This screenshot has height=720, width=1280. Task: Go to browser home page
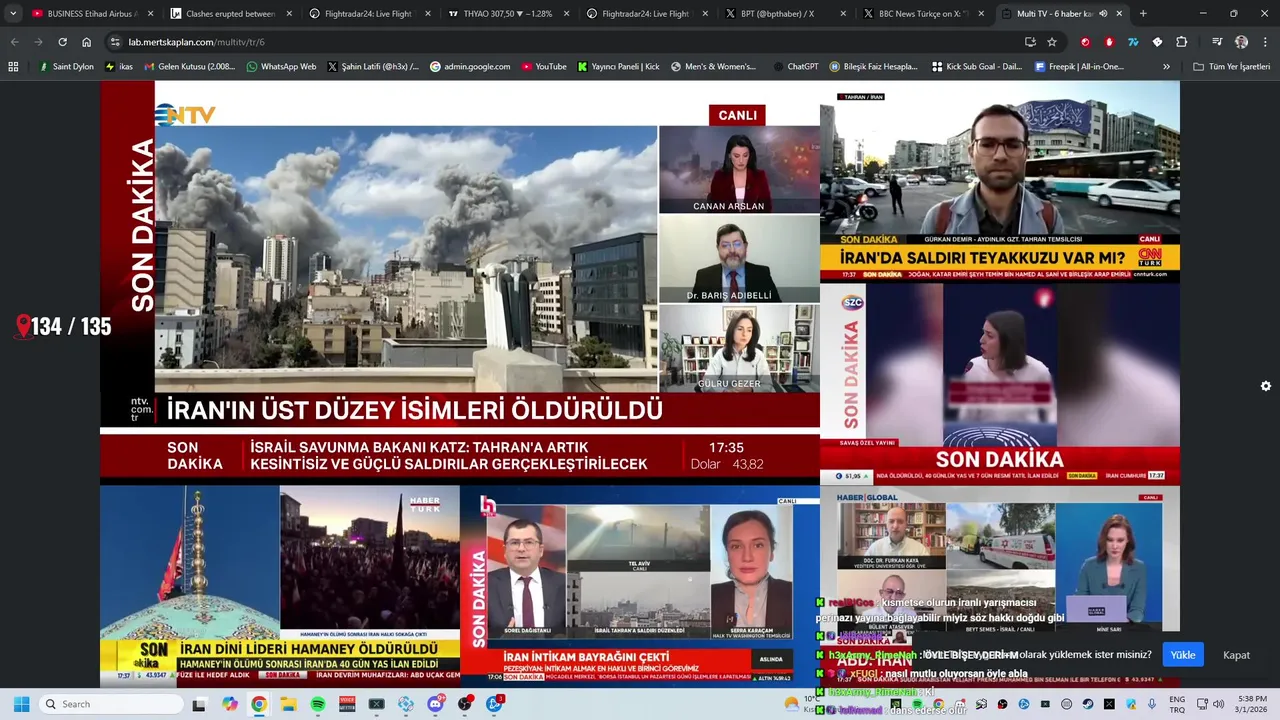(87, 42)
